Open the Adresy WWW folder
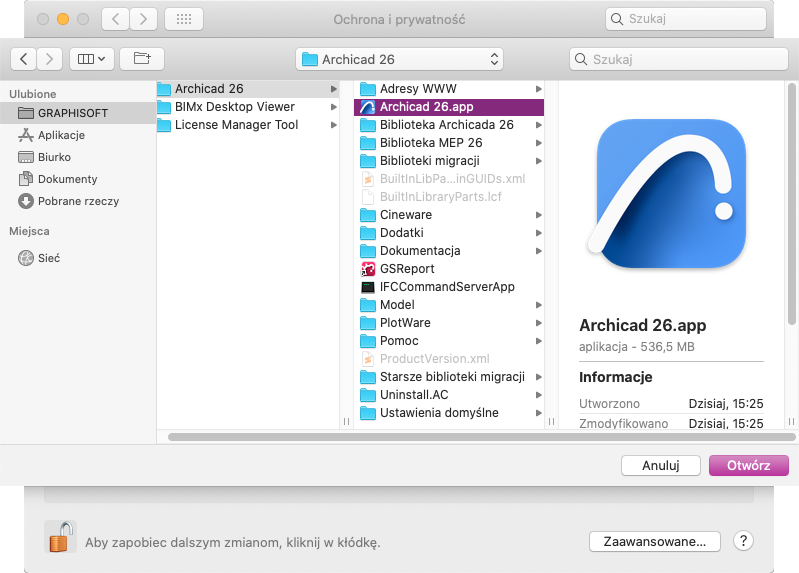This screenshot has width=799, height=573. (449, 89)
